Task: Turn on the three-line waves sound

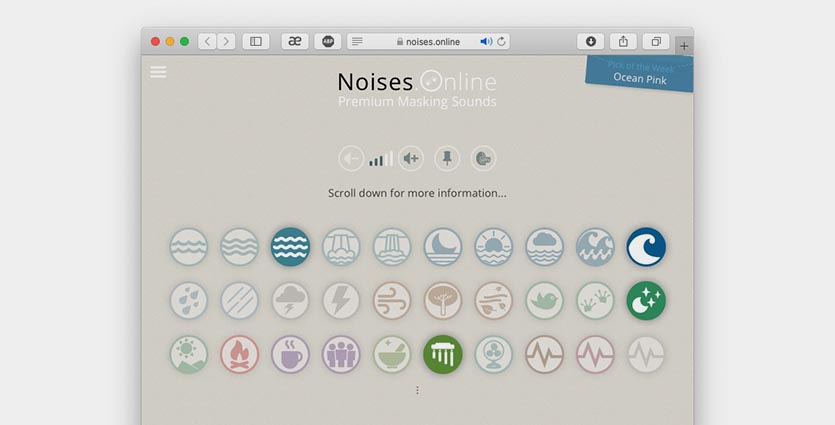Action: pyautogui.click(x=239, y=247)
